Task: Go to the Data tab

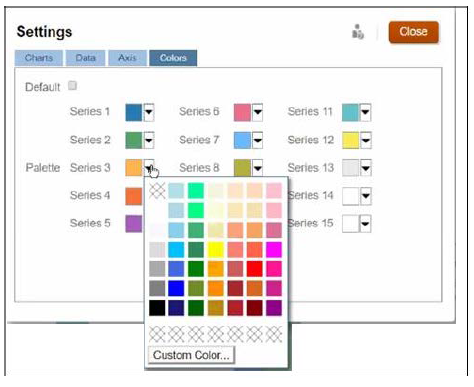Action: tap(86, 58)
